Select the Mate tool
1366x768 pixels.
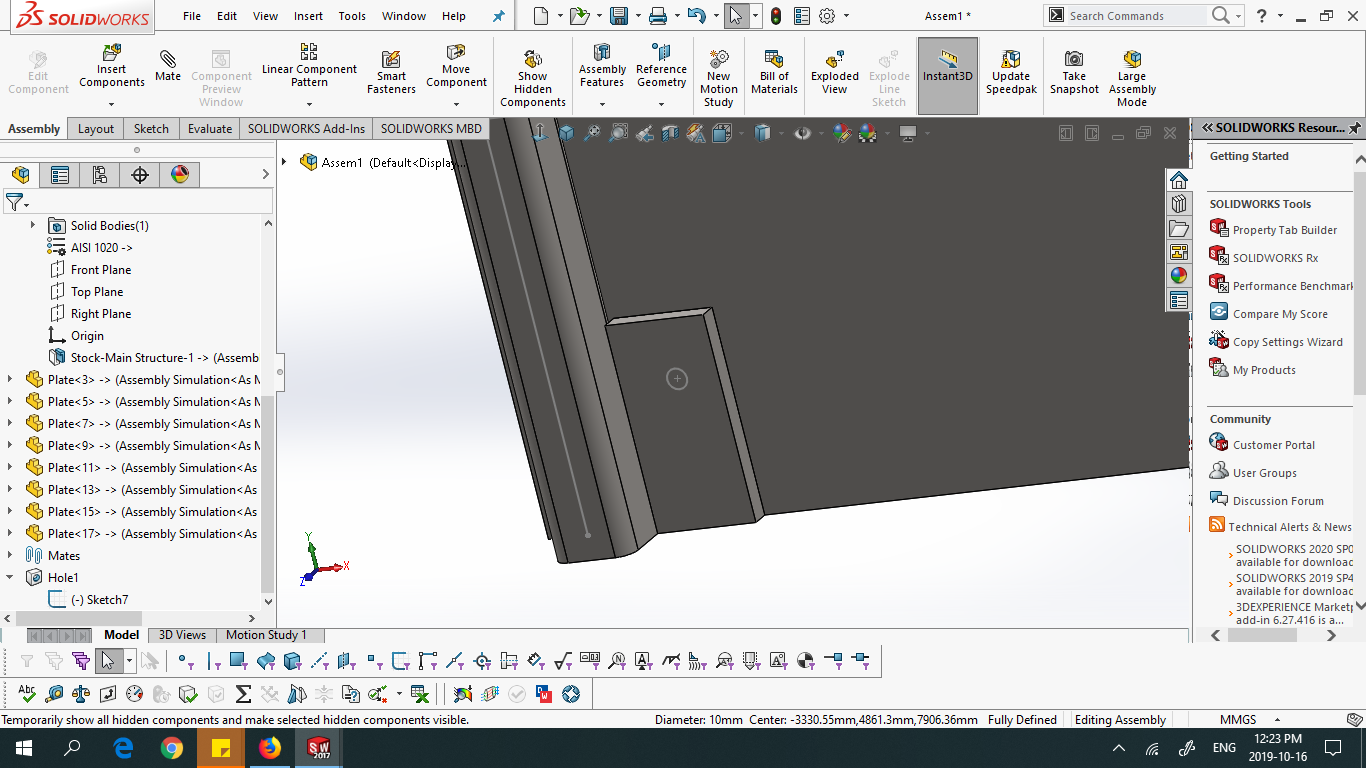point(168,64)
